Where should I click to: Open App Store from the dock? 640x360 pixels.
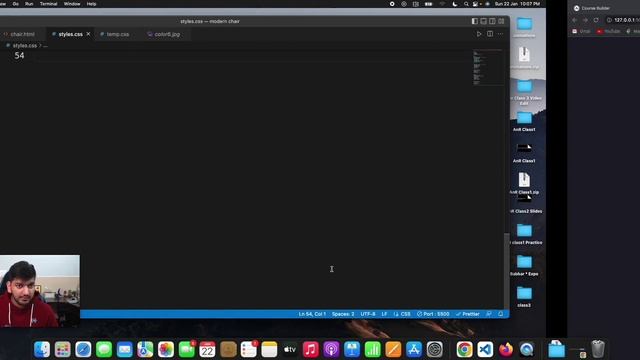(414, 349)
